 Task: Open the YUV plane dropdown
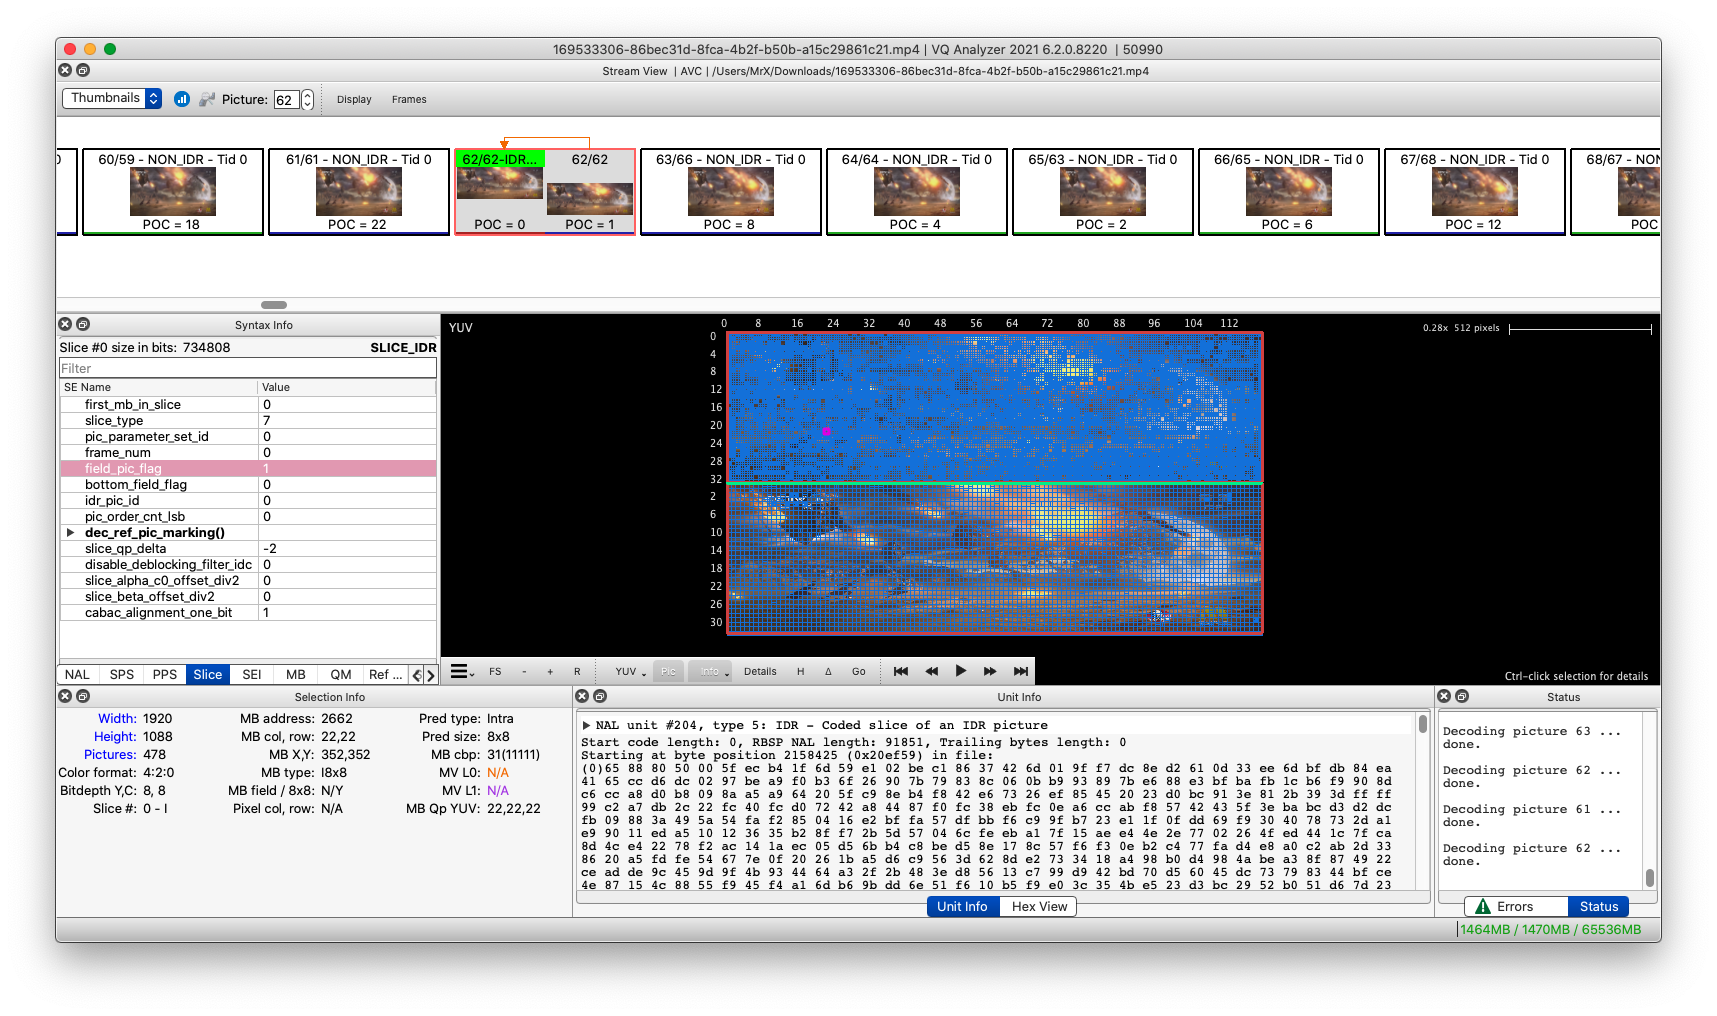(x=630, y=671)
